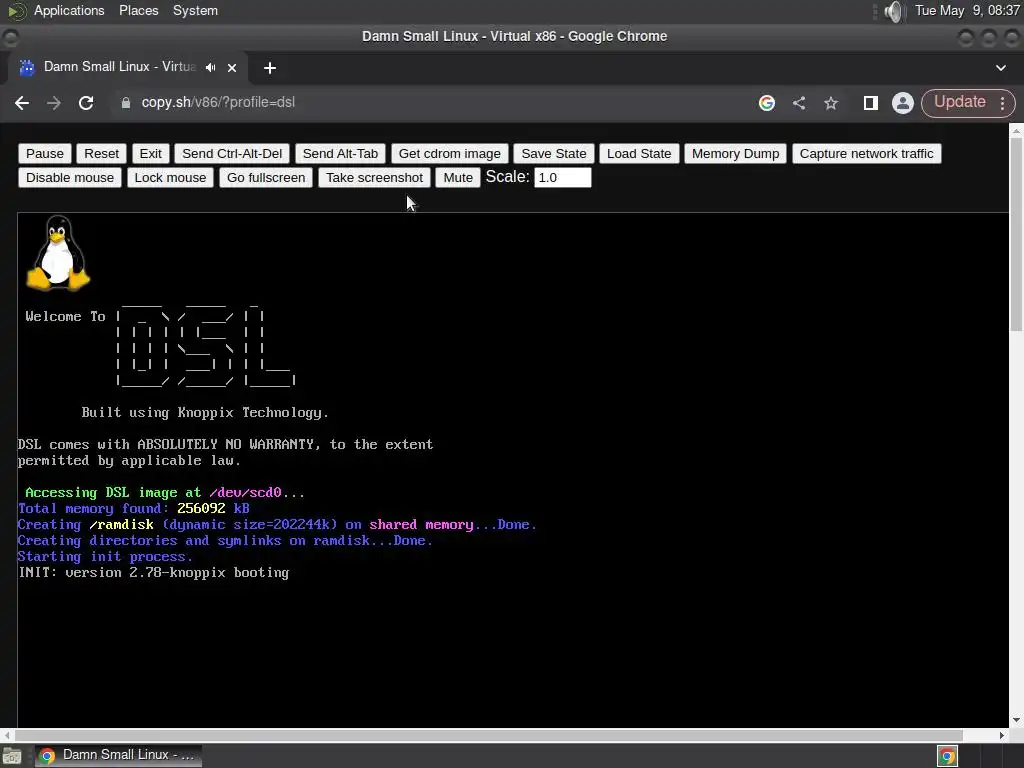Click the show desktop icon in bottom panel
The height and width of the screenshot is (768, 1024).
coord(12,756)
